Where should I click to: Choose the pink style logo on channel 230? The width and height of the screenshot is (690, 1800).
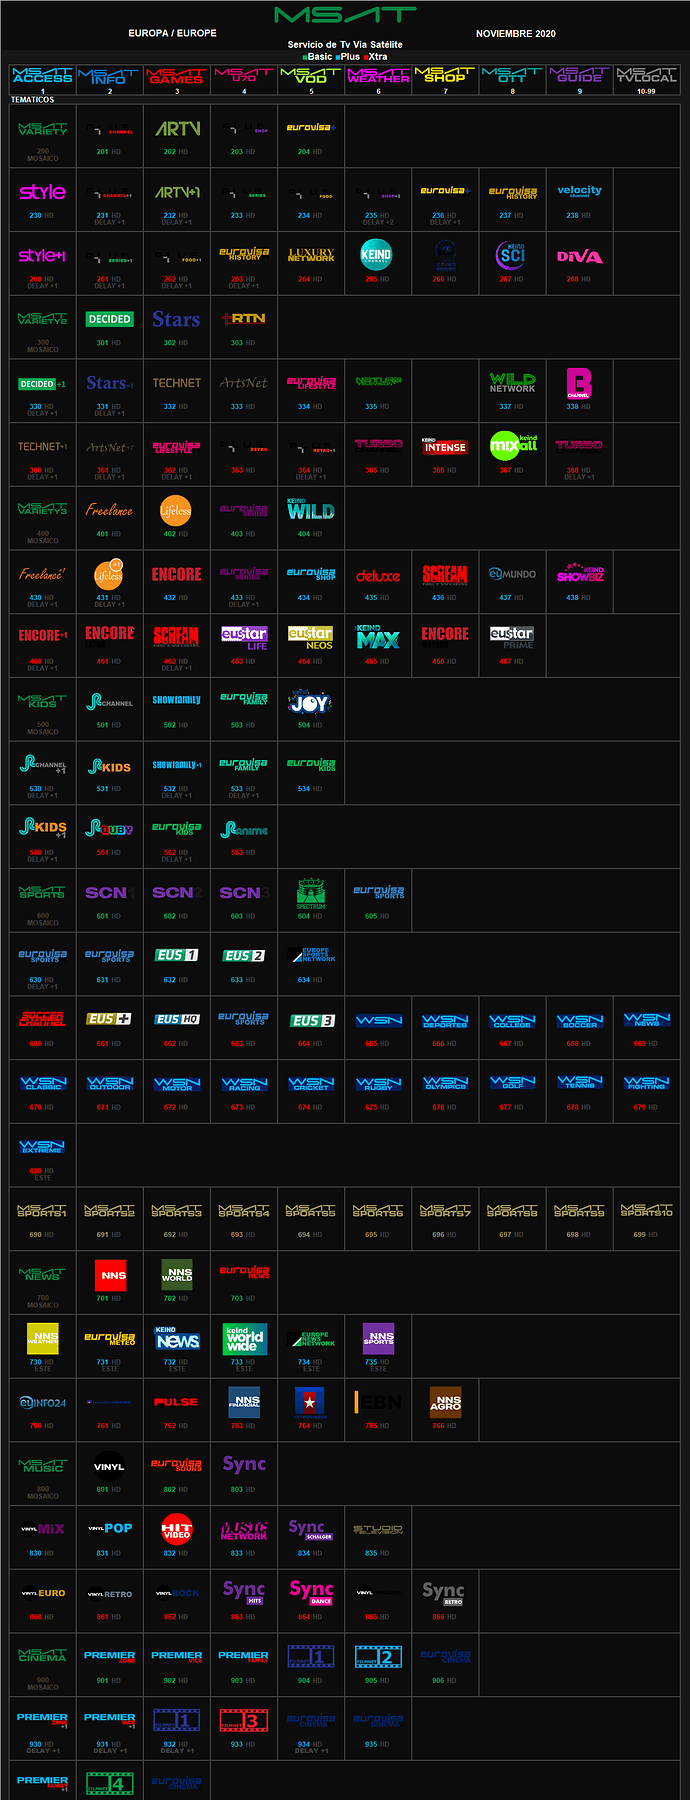pos(43,192)
